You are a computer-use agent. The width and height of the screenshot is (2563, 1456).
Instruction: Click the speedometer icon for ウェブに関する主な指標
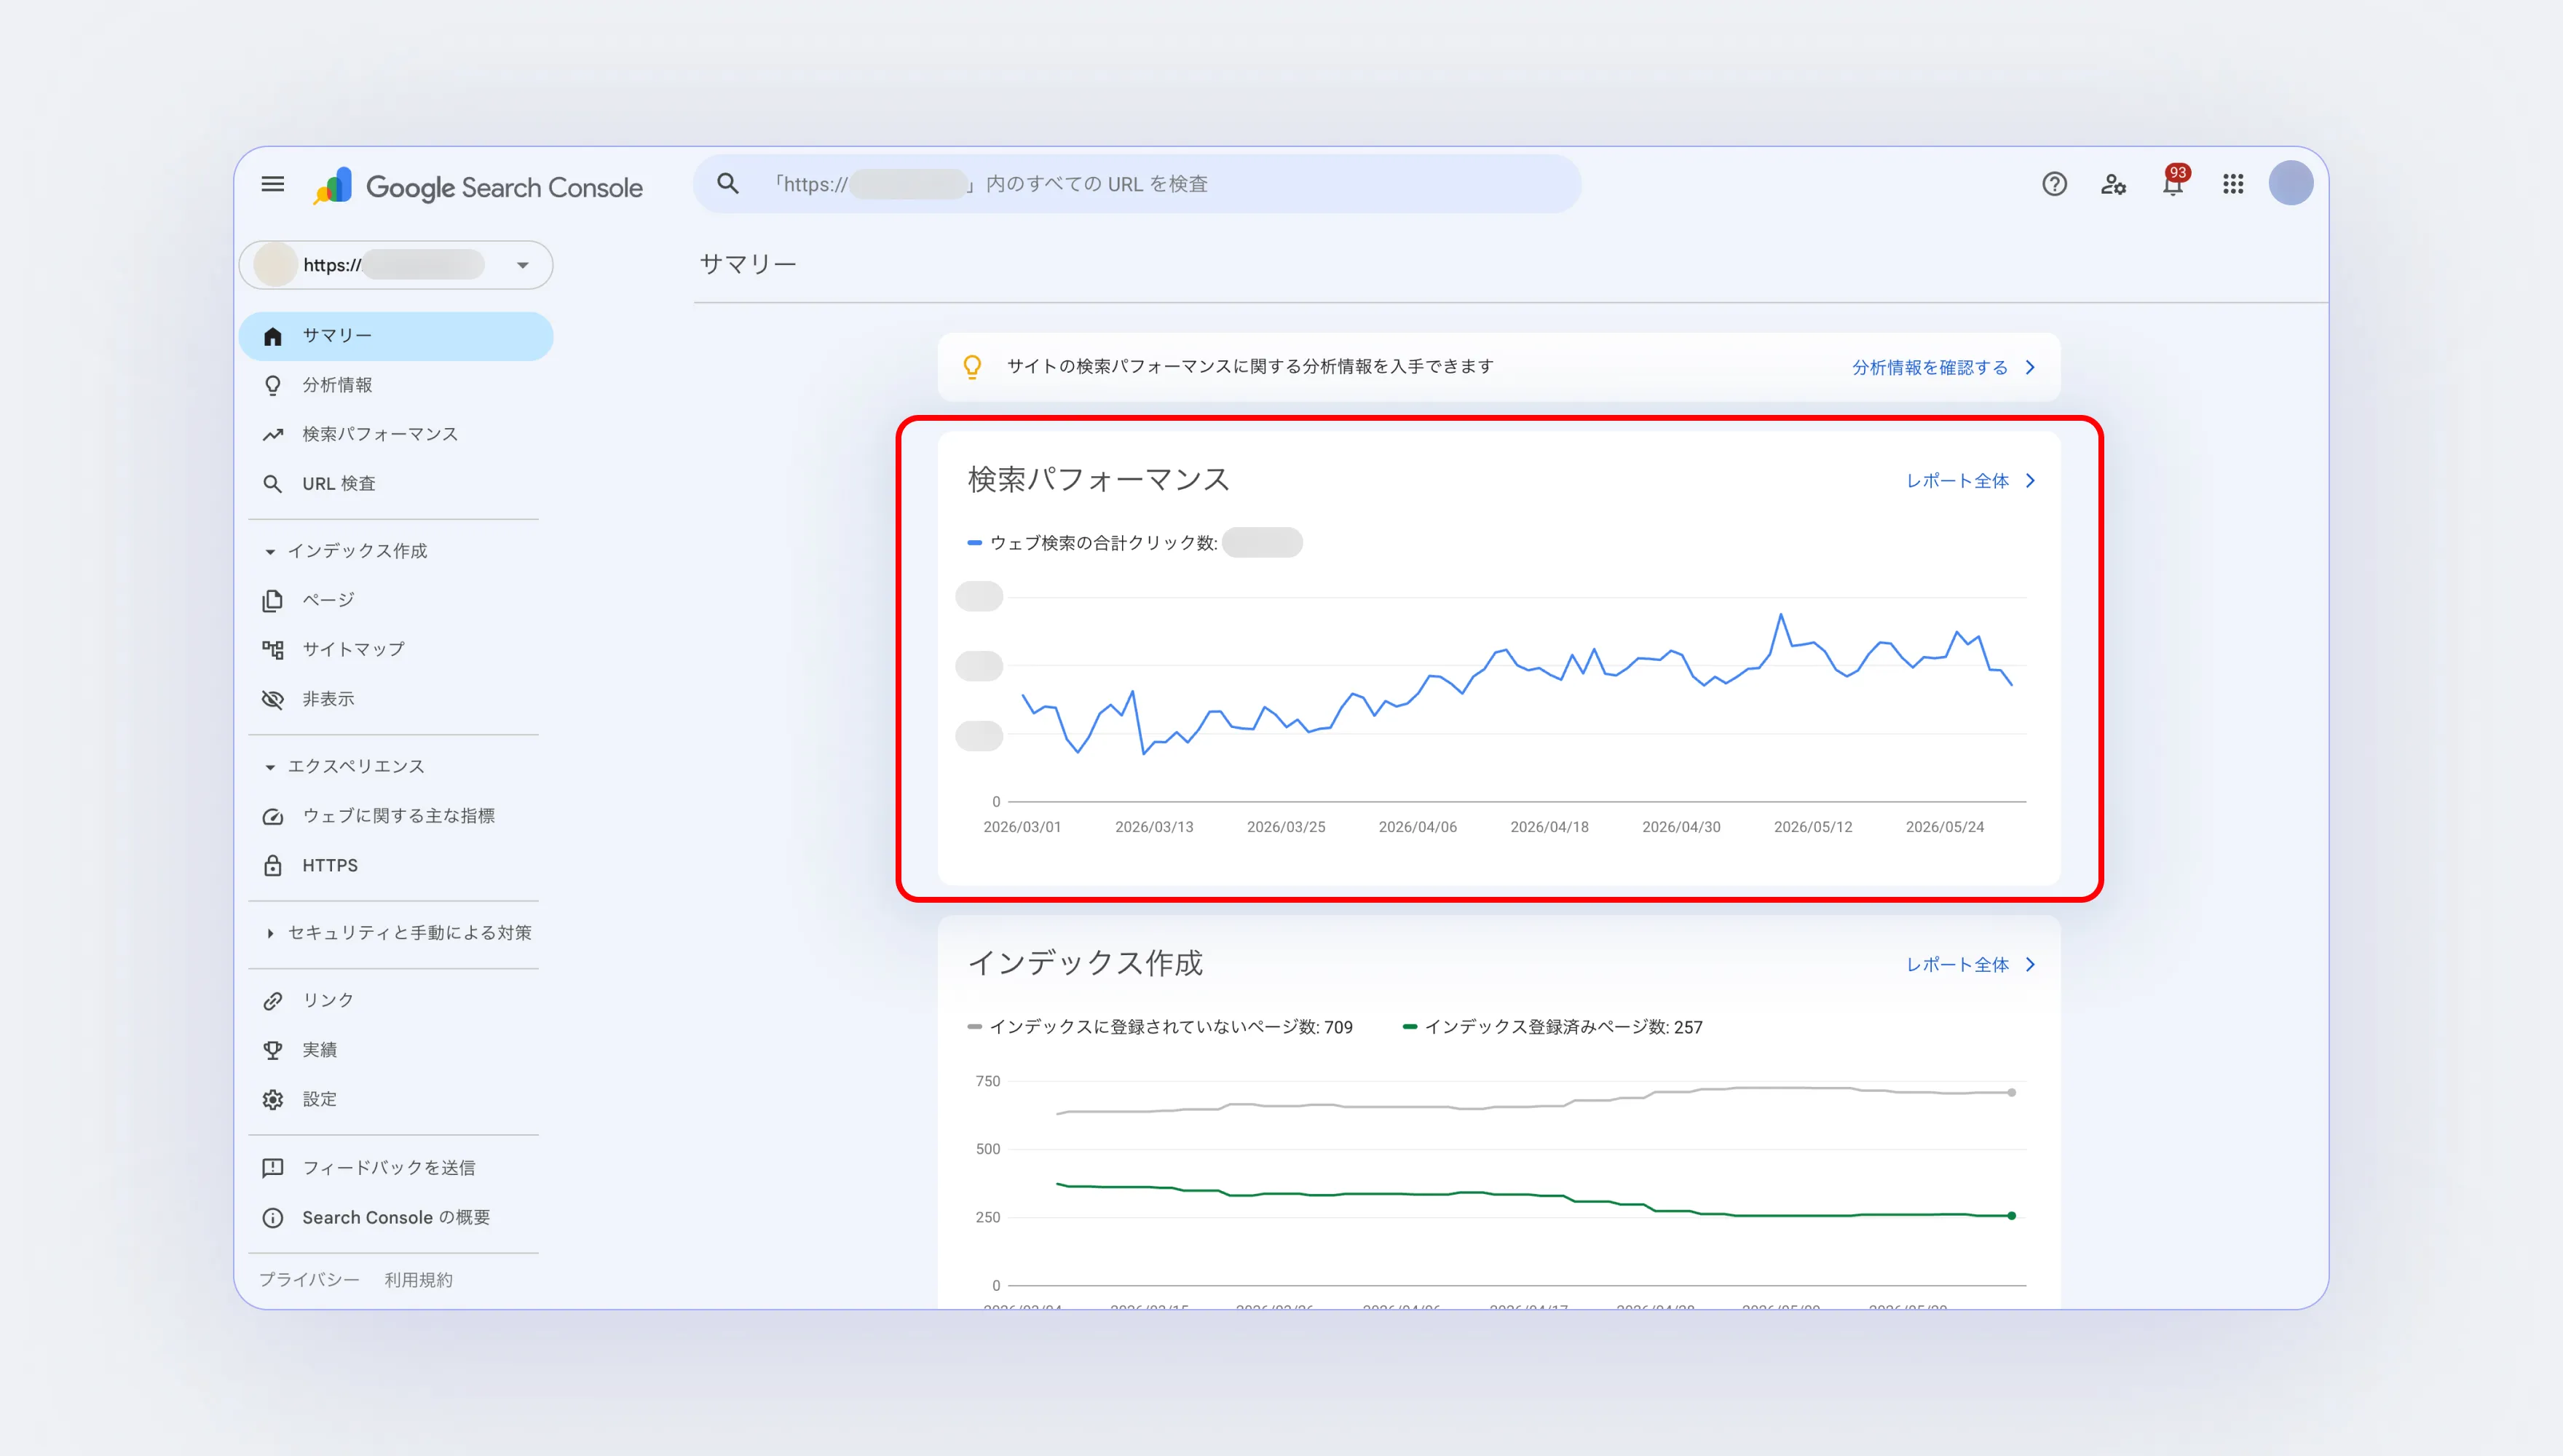272,816
